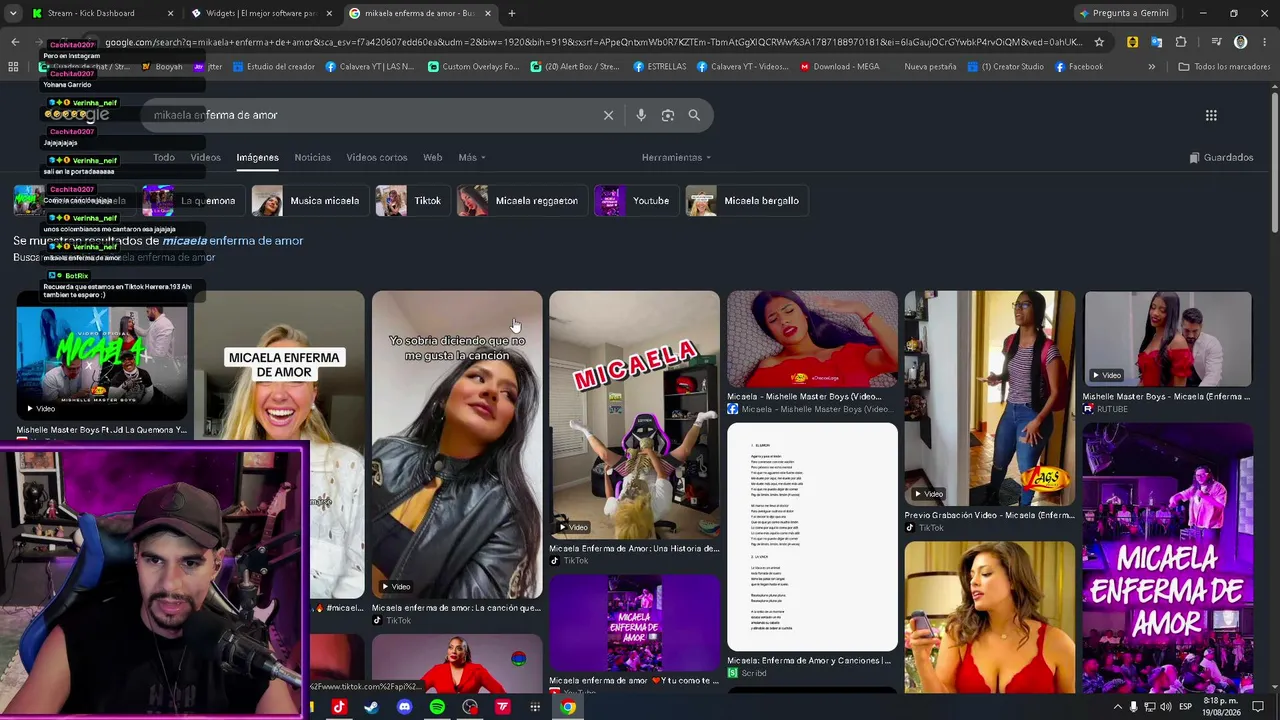Open the Previo Grabación Video thumbnail
The image size is (1280, 720).
(990, 399)
